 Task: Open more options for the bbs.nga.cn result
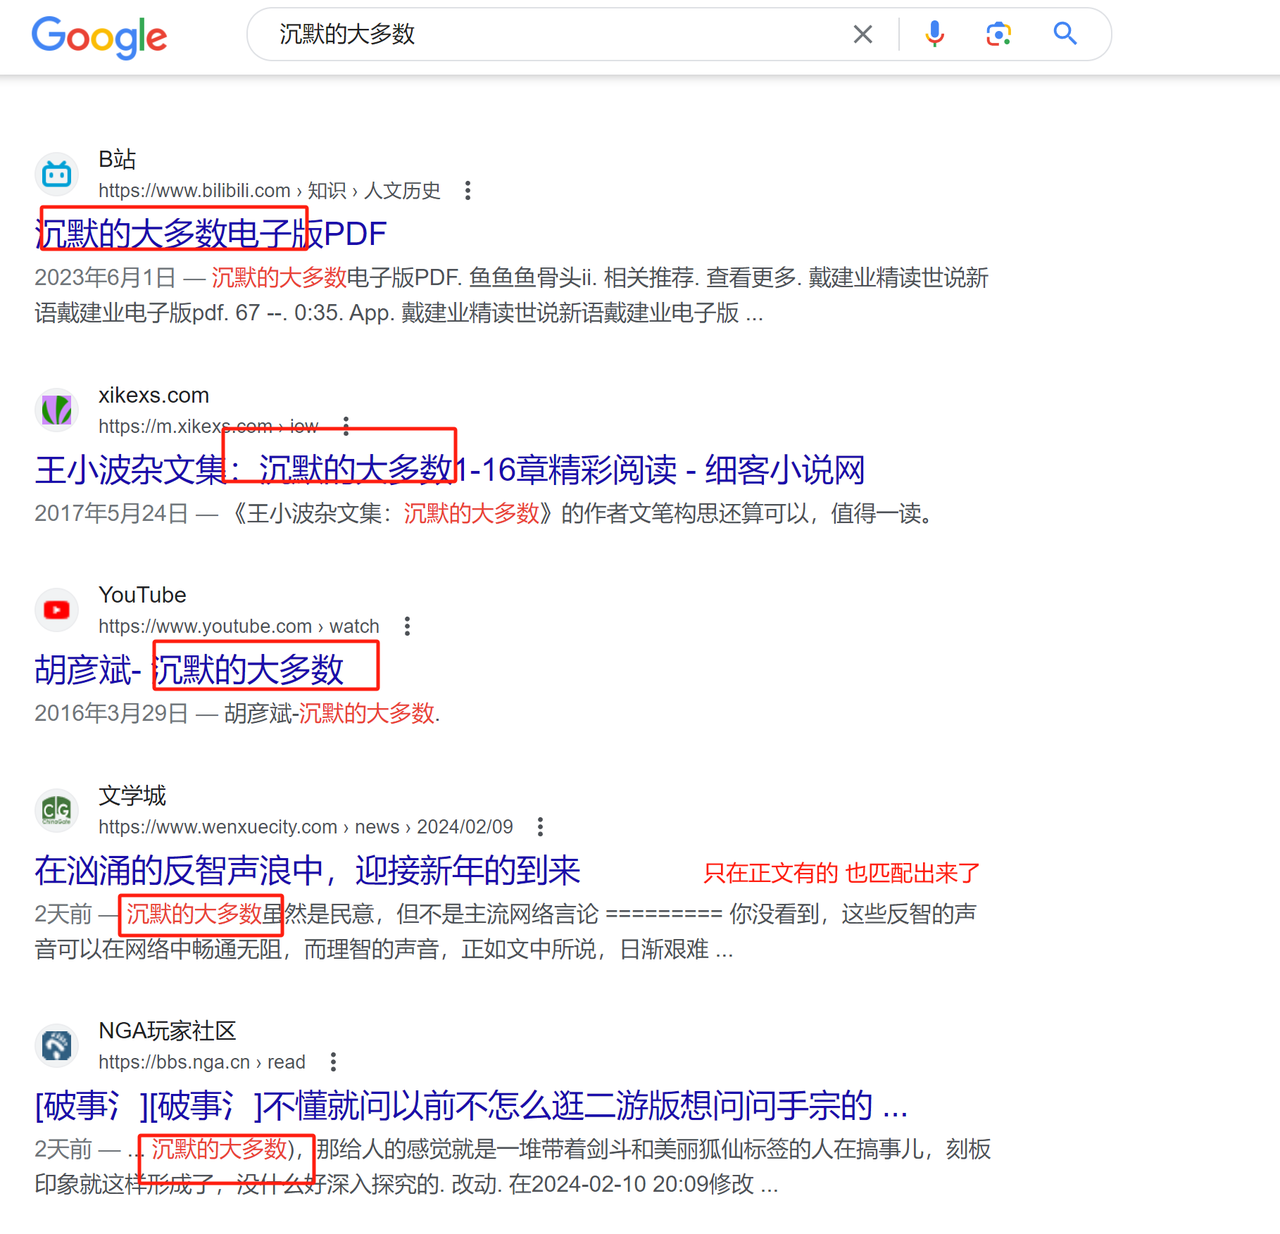pos(333,1062)
